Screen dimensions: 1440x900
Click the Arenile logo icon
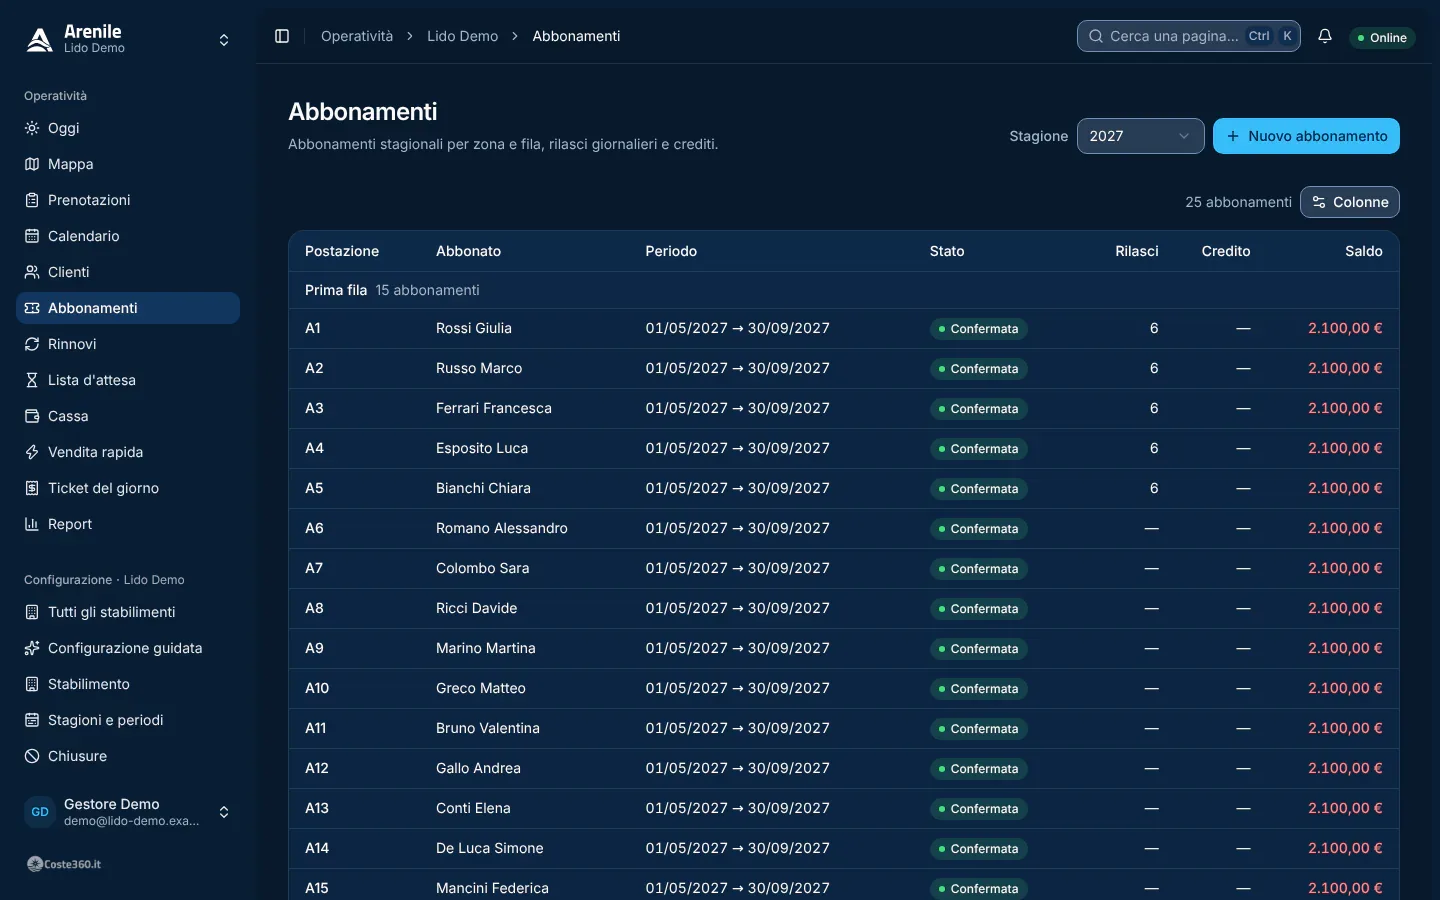(x=39, y=39)
